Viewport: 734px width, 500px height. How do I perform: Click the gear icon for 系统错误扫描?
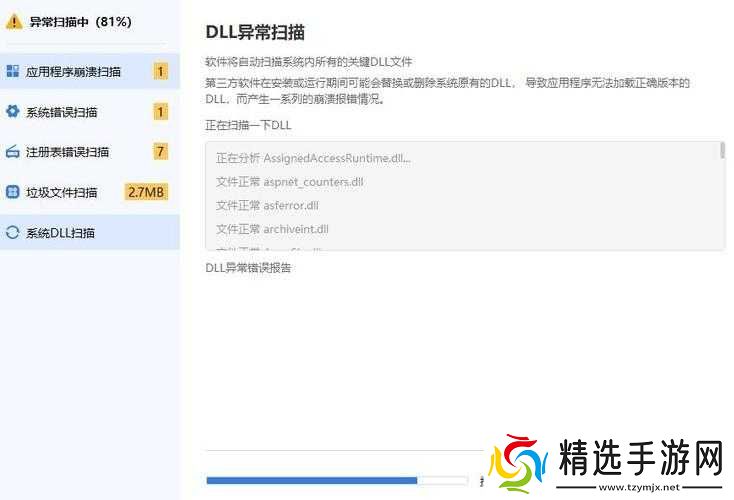(13, 111)
